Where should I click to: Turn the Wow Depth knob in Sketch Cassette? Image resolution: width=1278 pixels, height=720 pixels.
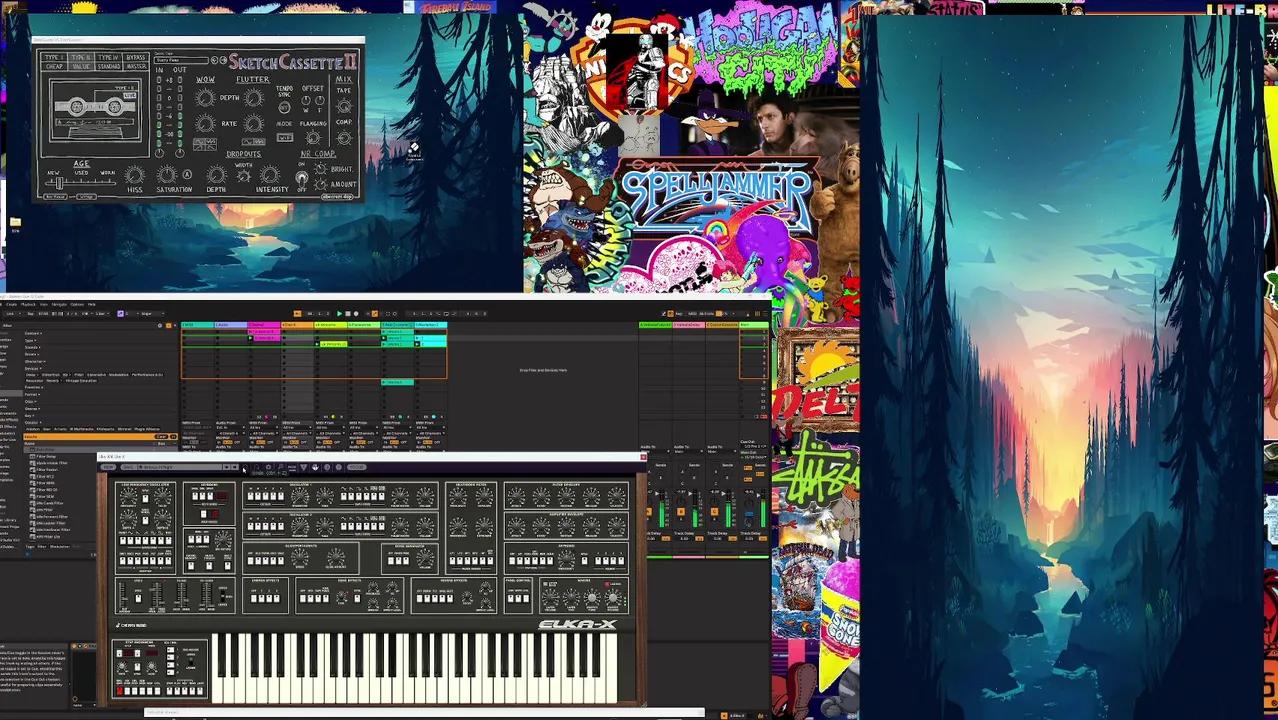[205, 98]
